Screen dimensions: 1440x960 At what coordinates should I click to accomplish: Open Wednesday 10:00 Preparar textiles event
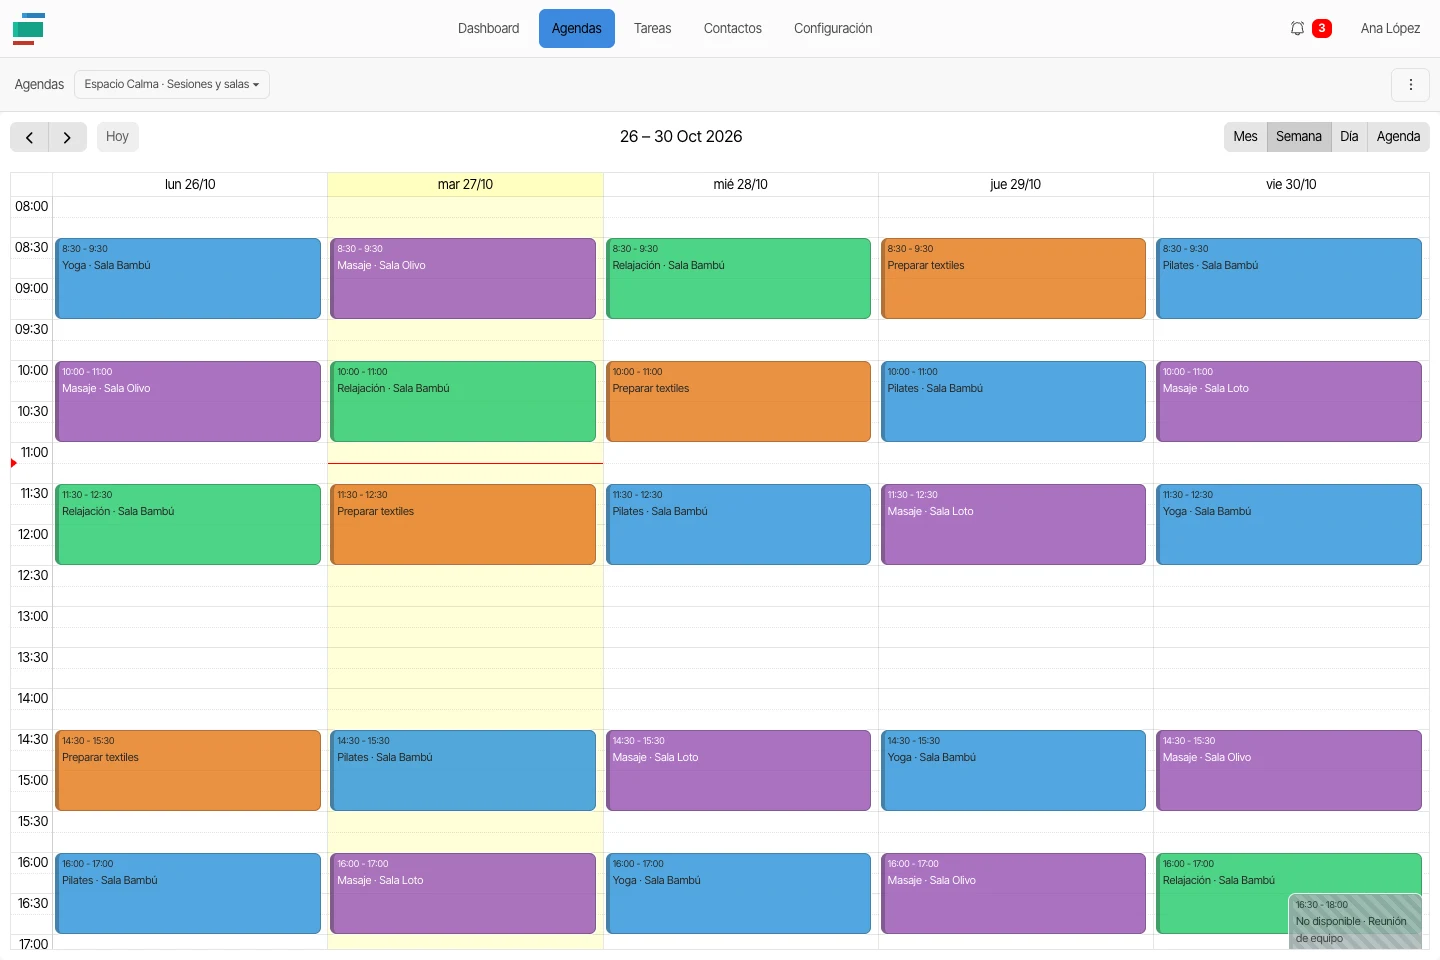click(x=738, y=402)
